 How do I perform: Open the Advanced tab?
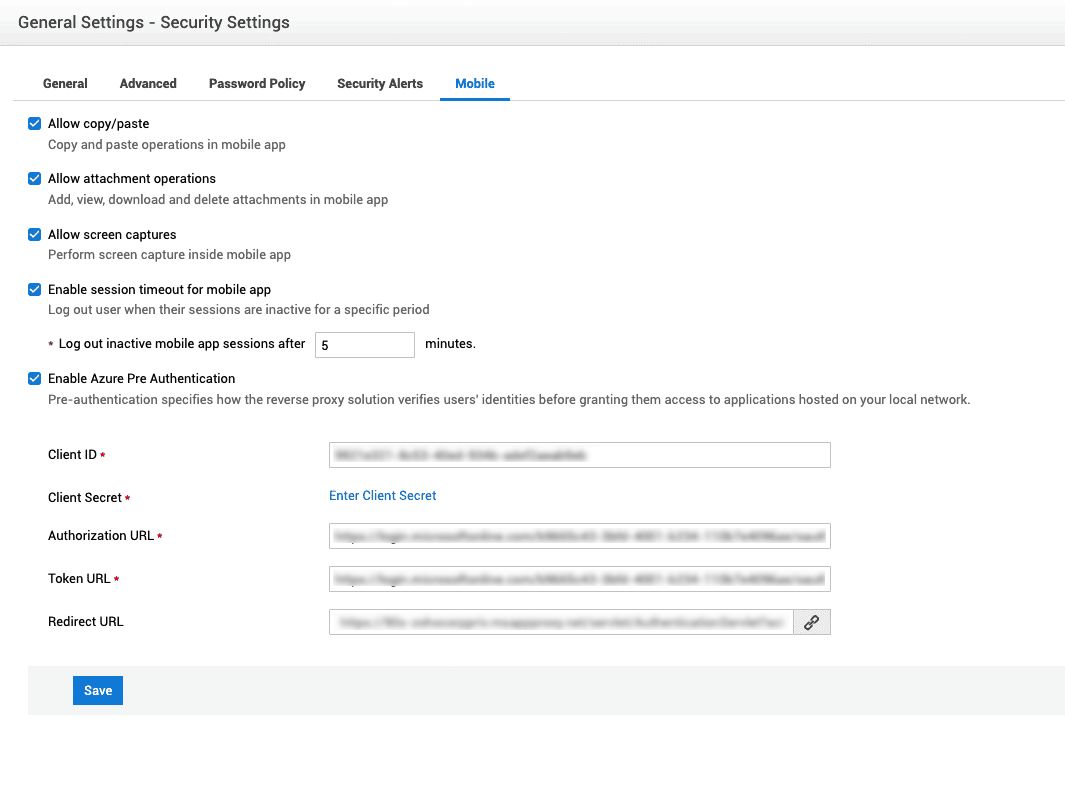click(x=148, y=84)
